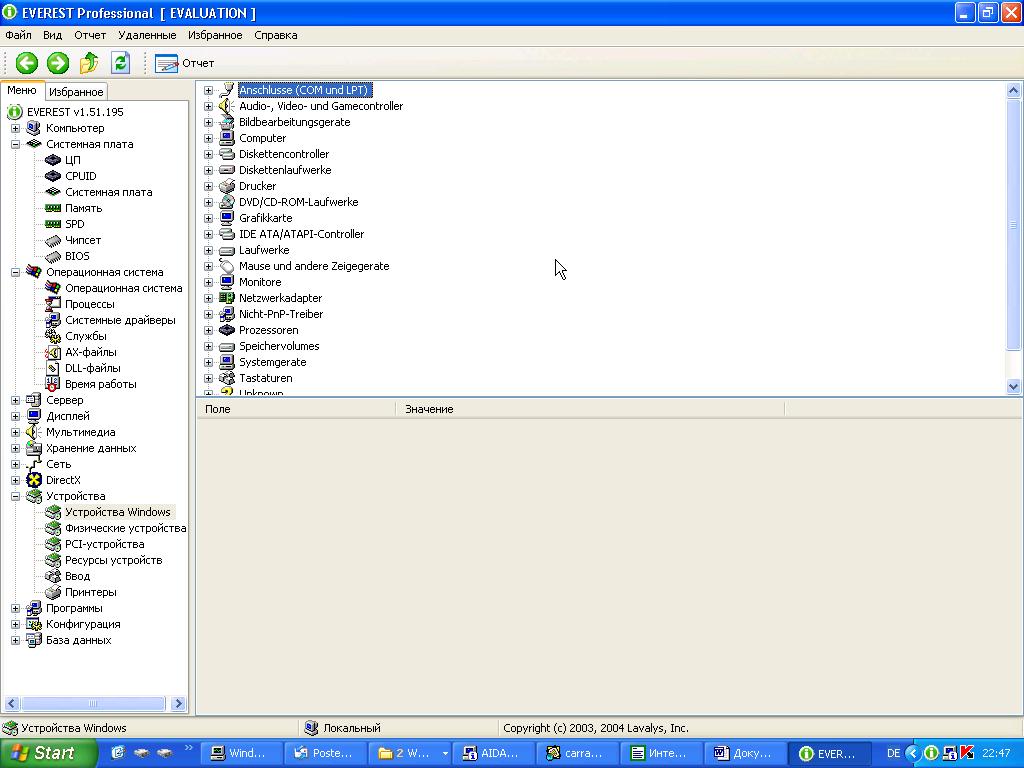Click the Netzwerkadapter network card icon
Image resolution: width=1024 pixels, height=768 pixels.
click(227, 298)
